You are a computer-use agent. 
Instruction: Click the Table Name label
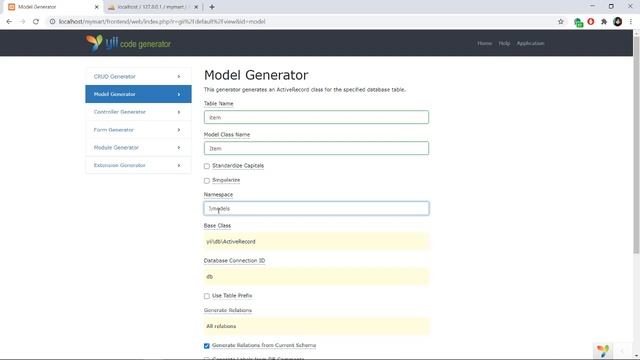click(218, 104)
